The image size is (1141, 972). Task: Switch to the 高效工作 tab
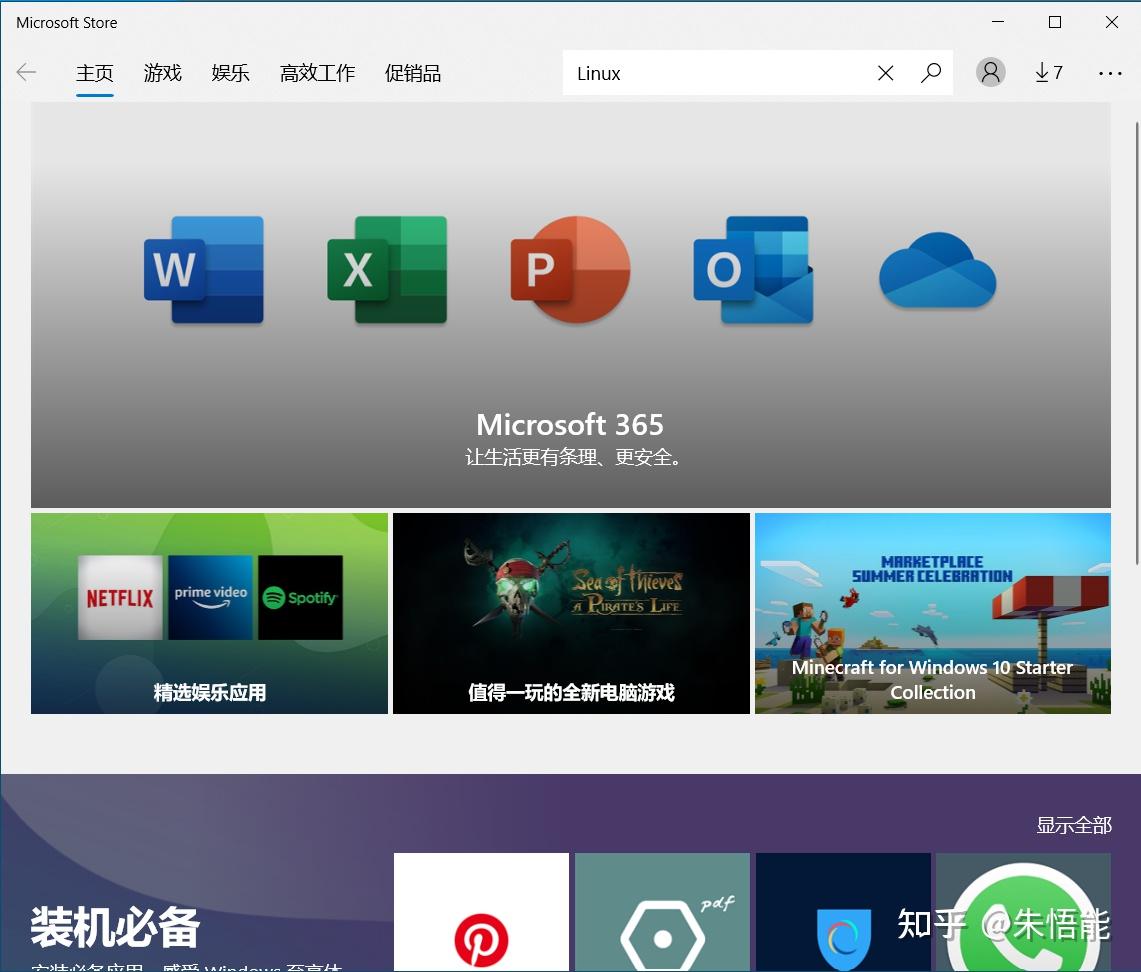pos(317,73)
